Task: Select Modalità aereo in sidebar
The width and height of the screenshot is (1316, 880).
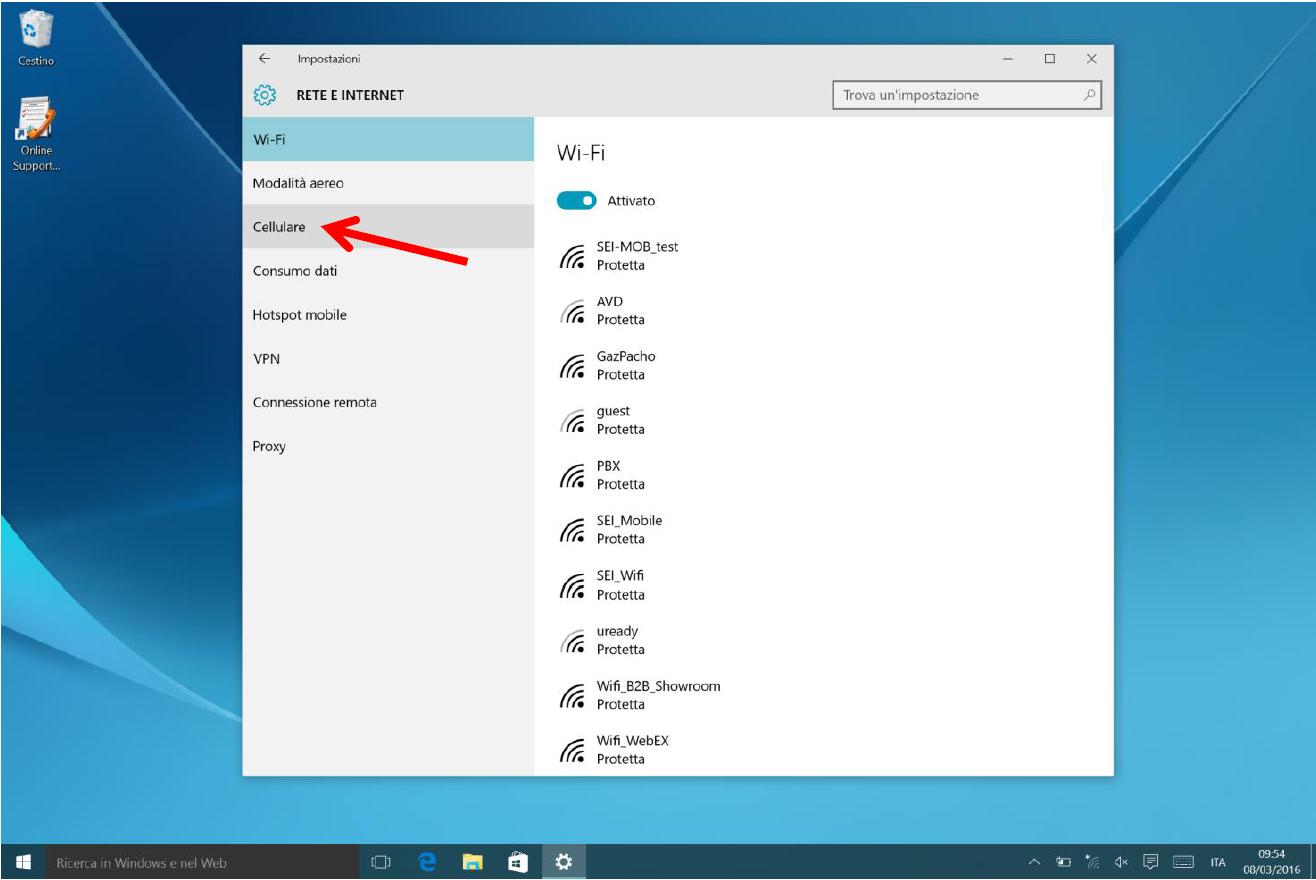Action: 389,183
